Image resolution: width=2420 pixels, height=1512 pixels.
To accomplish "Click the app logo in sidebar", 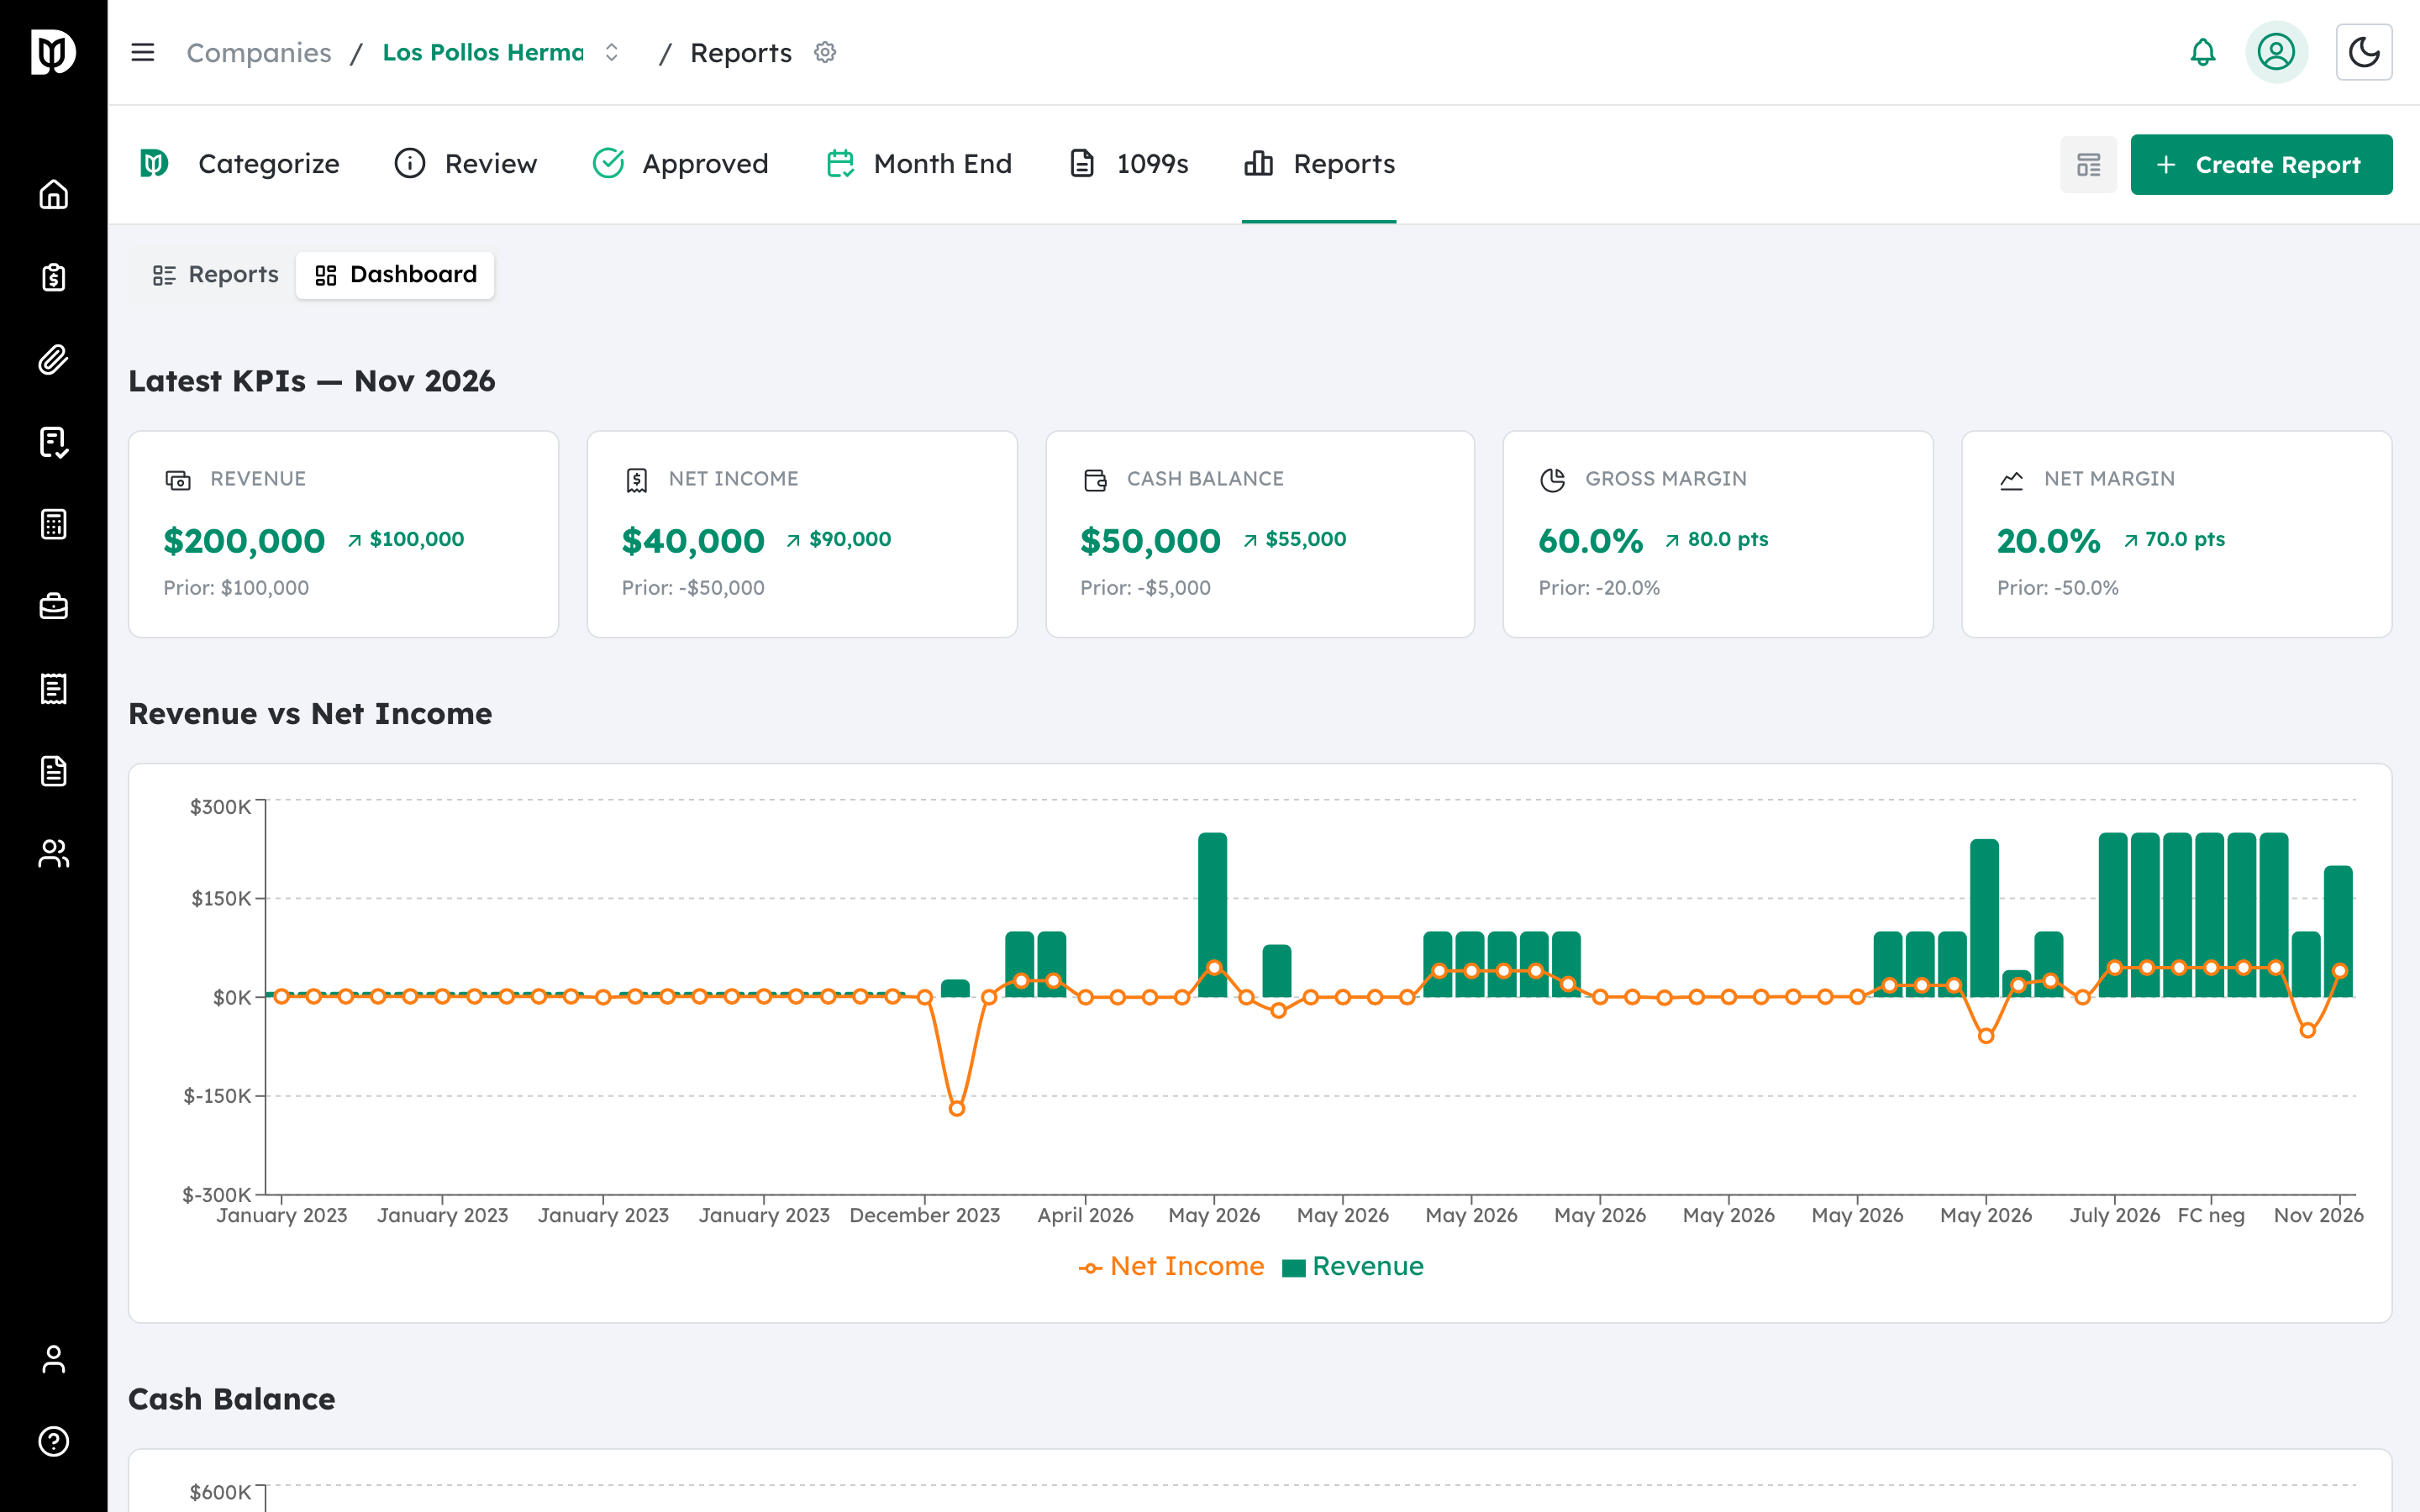I will coord(53,52).
